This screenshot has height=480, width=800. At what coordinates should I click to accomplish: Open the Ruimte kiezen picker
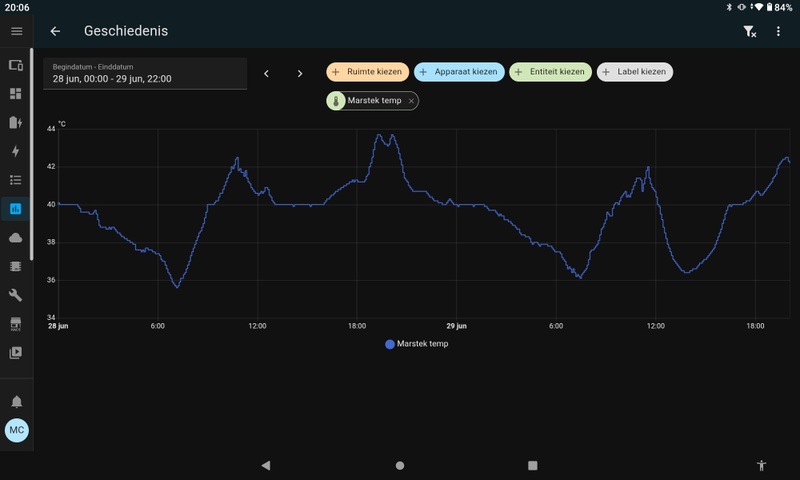point(367,72)
